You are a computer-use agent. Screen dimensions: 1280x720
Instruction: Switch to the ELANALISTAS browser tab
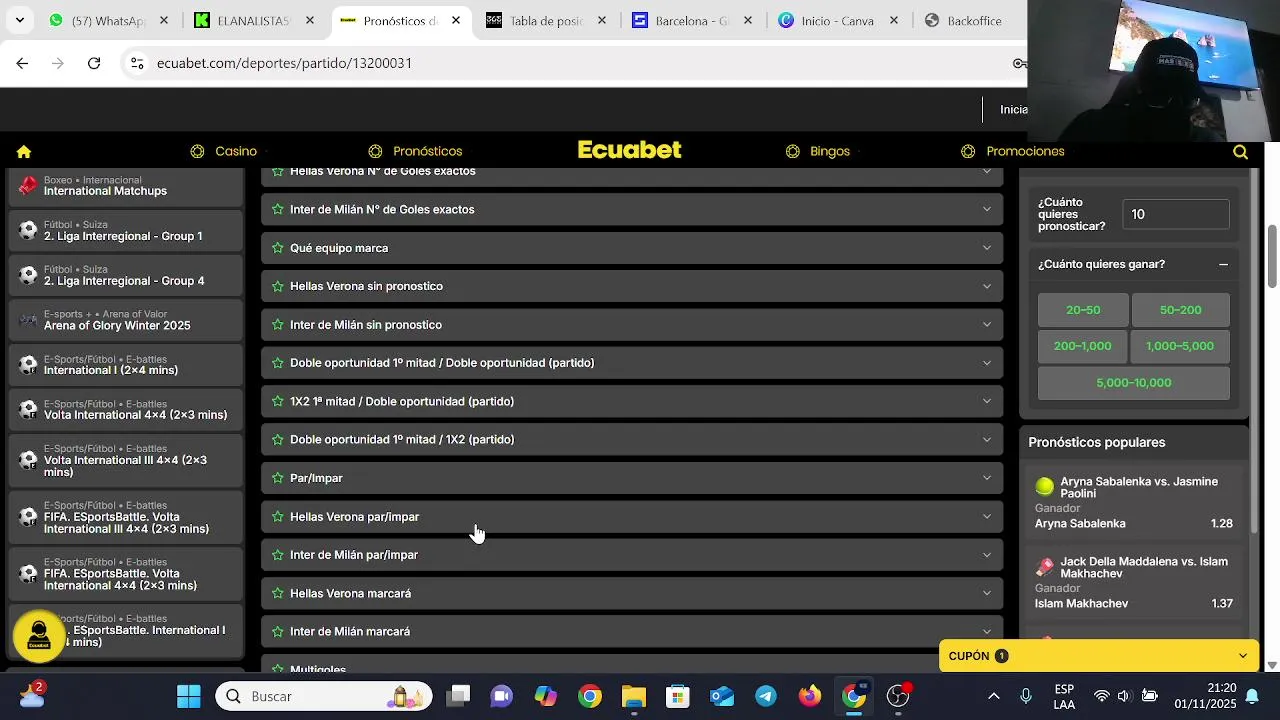[x=254, y=20]
